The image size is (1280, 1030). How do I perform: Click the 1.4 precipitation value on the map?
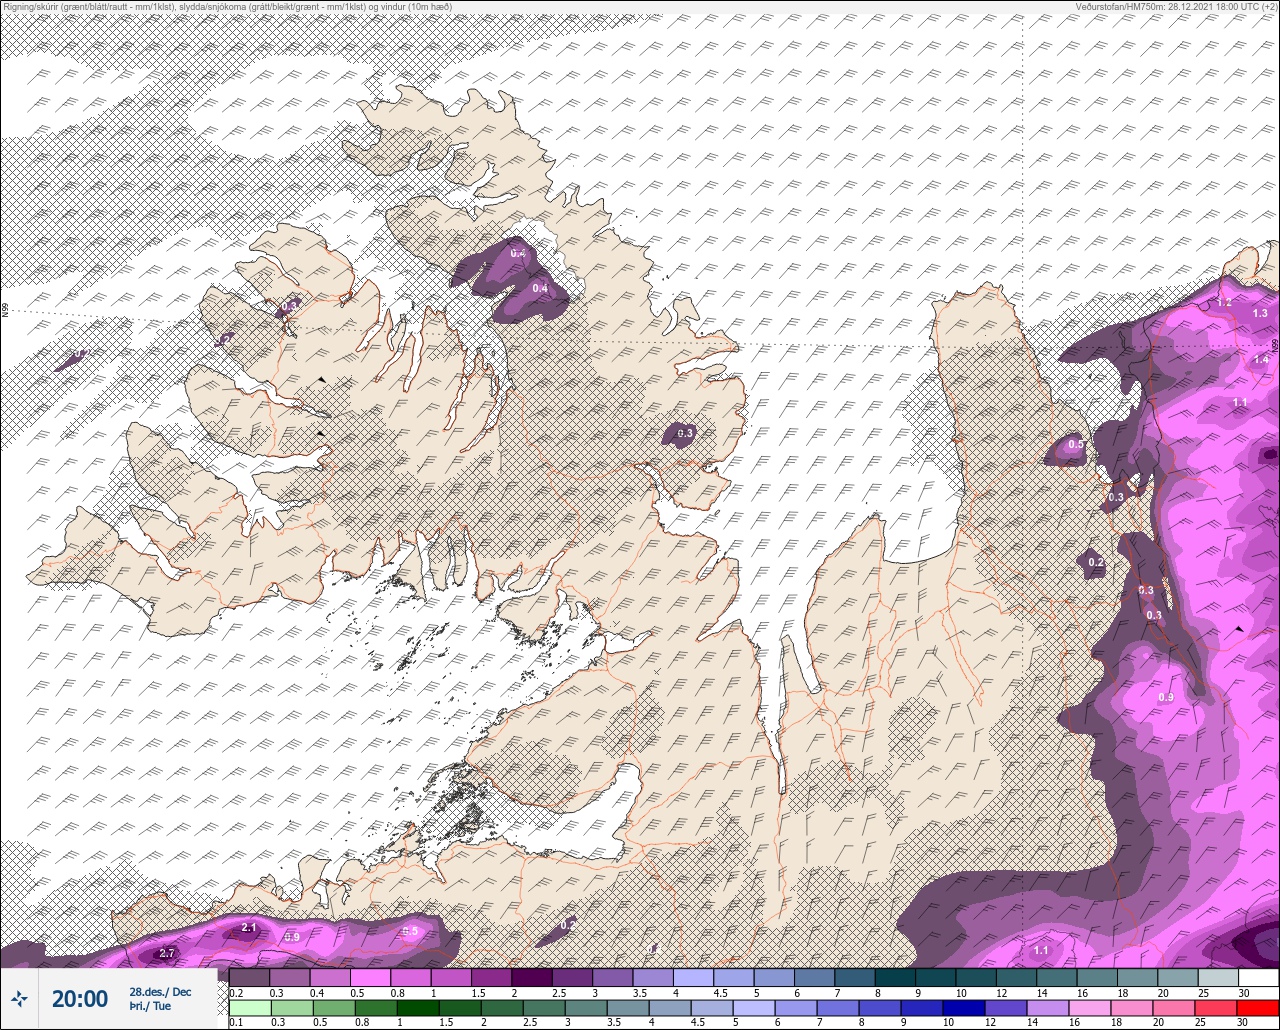point(1261,360)
